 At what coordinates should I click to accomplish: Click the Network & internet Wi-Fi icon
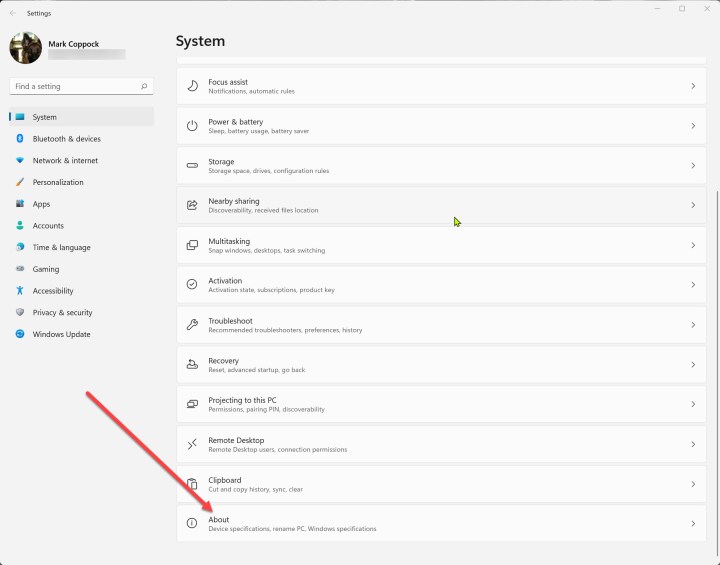click(x=20, y=160)
